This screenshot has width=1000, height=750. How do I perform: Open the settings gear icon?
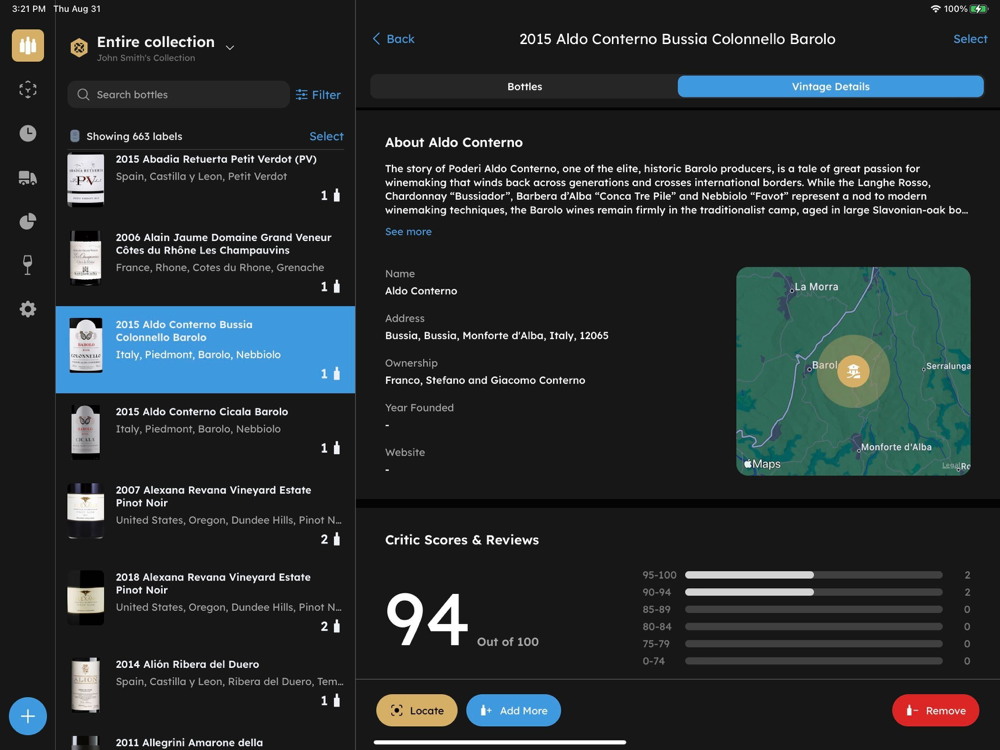[27, 309]
